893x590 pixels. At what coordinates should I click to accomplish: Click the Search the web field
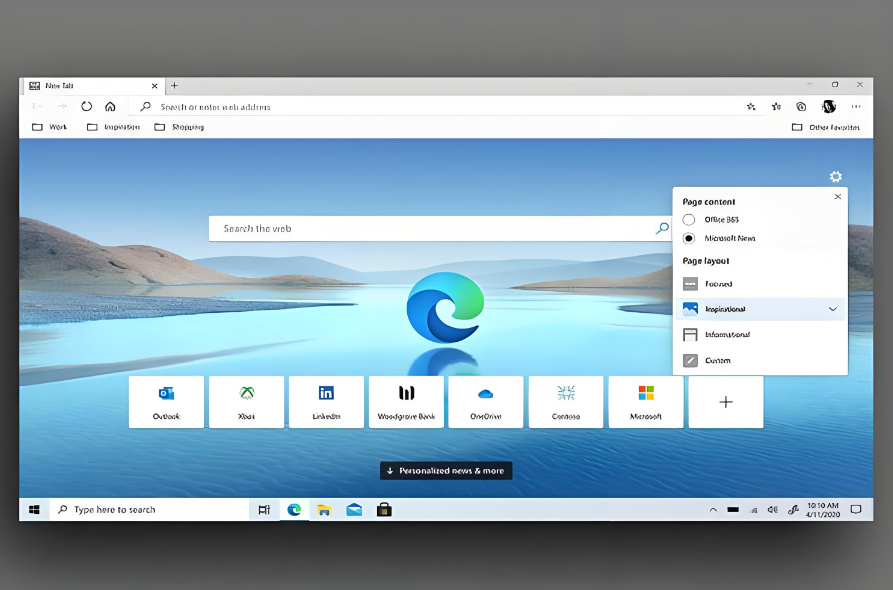click(x=439, y=228)
